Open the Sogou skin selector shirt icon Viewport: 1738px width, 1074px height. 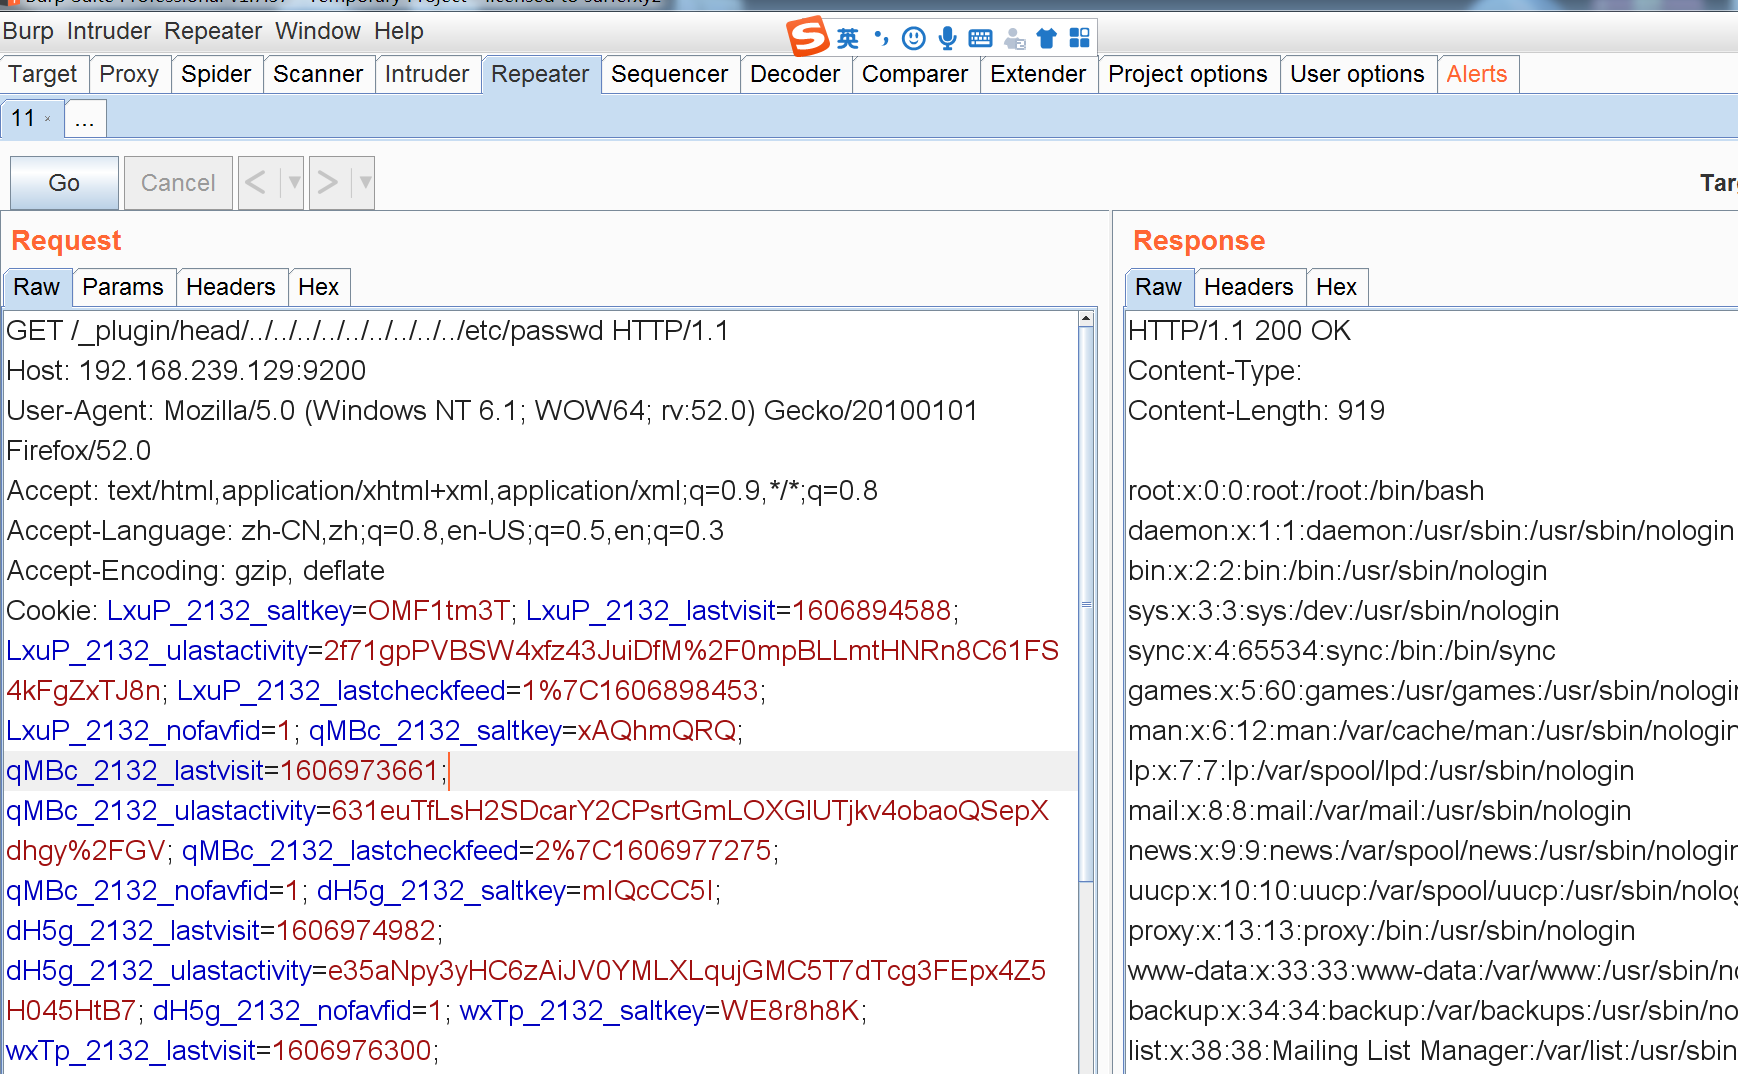pos(1046,37)
